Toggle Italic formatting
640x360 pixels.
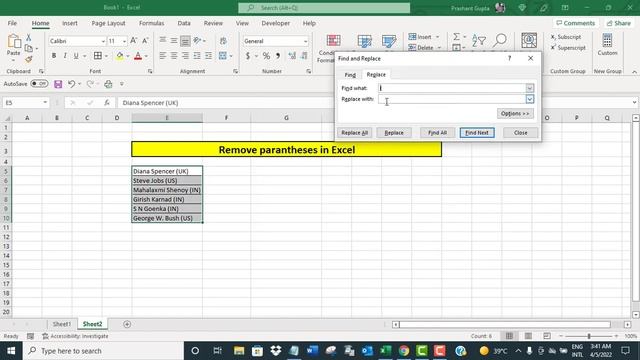(x=64, y=56)
